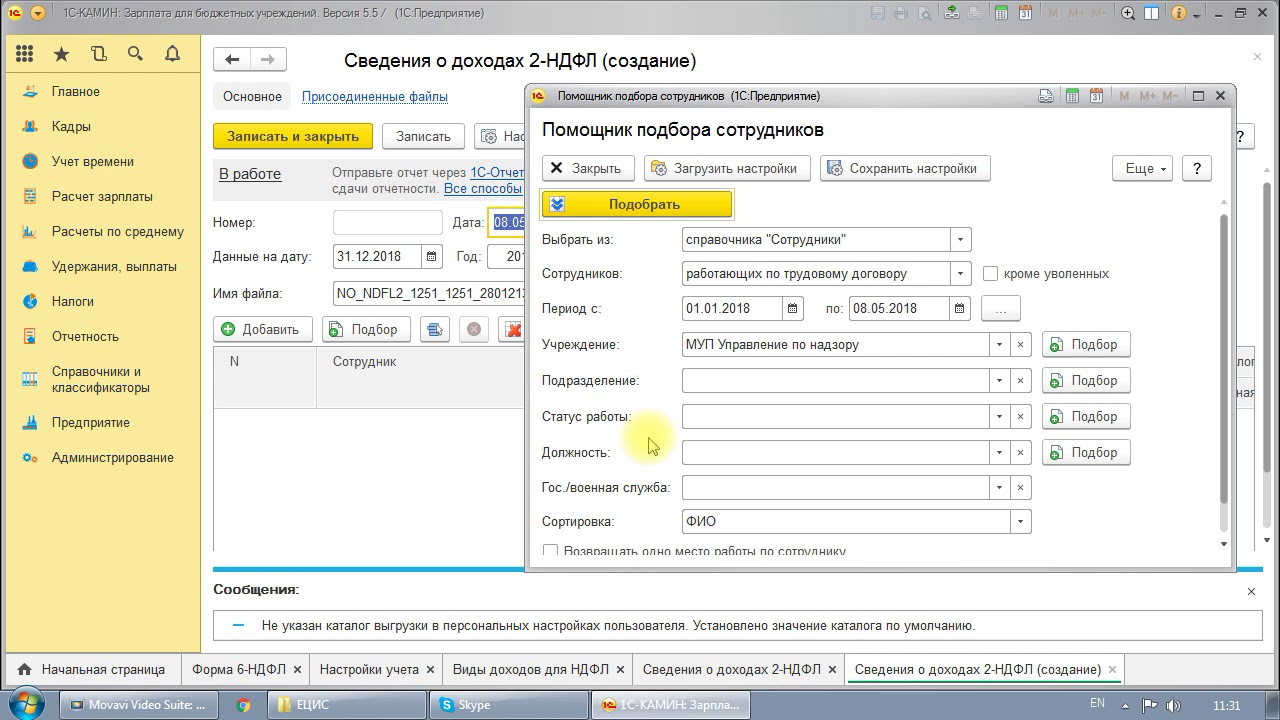Open calendar for the по date field

[x=960, y=309]
